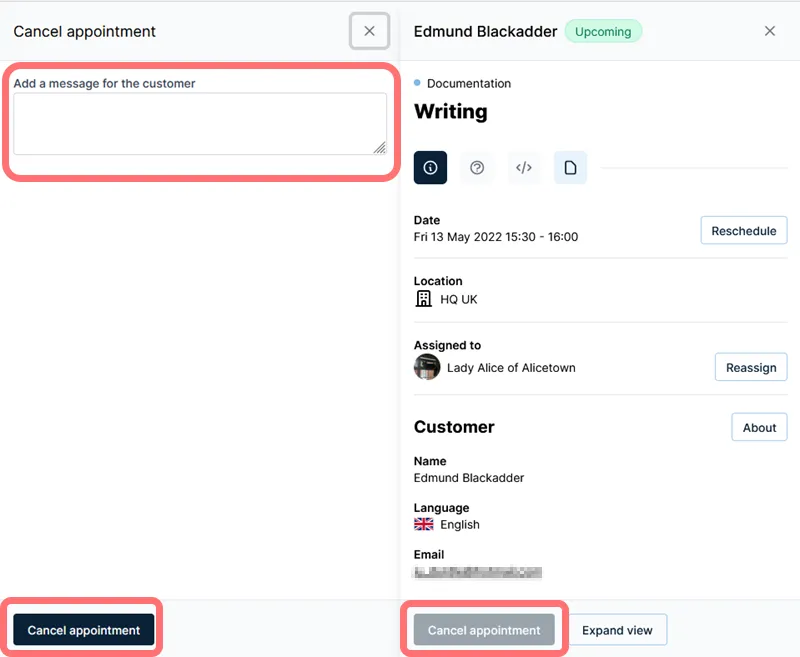The height and width of the screenshot is (657, 800).
Task: Click the Edmund Blackadder panel title
Action: click(485, 32)
